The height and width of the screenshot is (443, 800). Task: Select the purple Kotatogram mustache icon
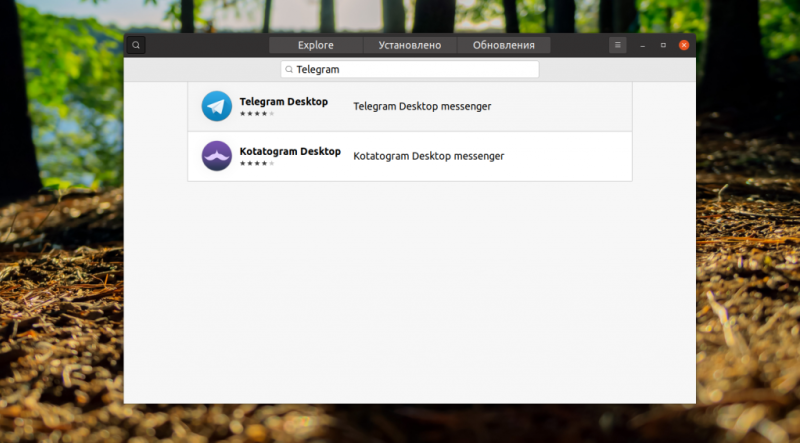coord(217,156)
